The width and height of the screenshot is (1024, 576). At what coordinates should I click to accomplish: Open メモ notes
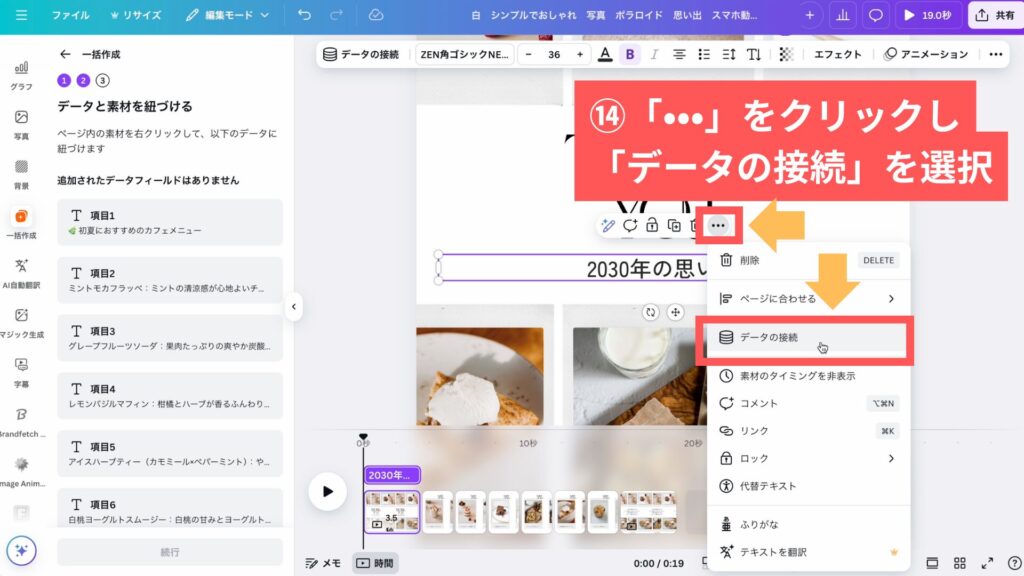click(x=323, y=563)
